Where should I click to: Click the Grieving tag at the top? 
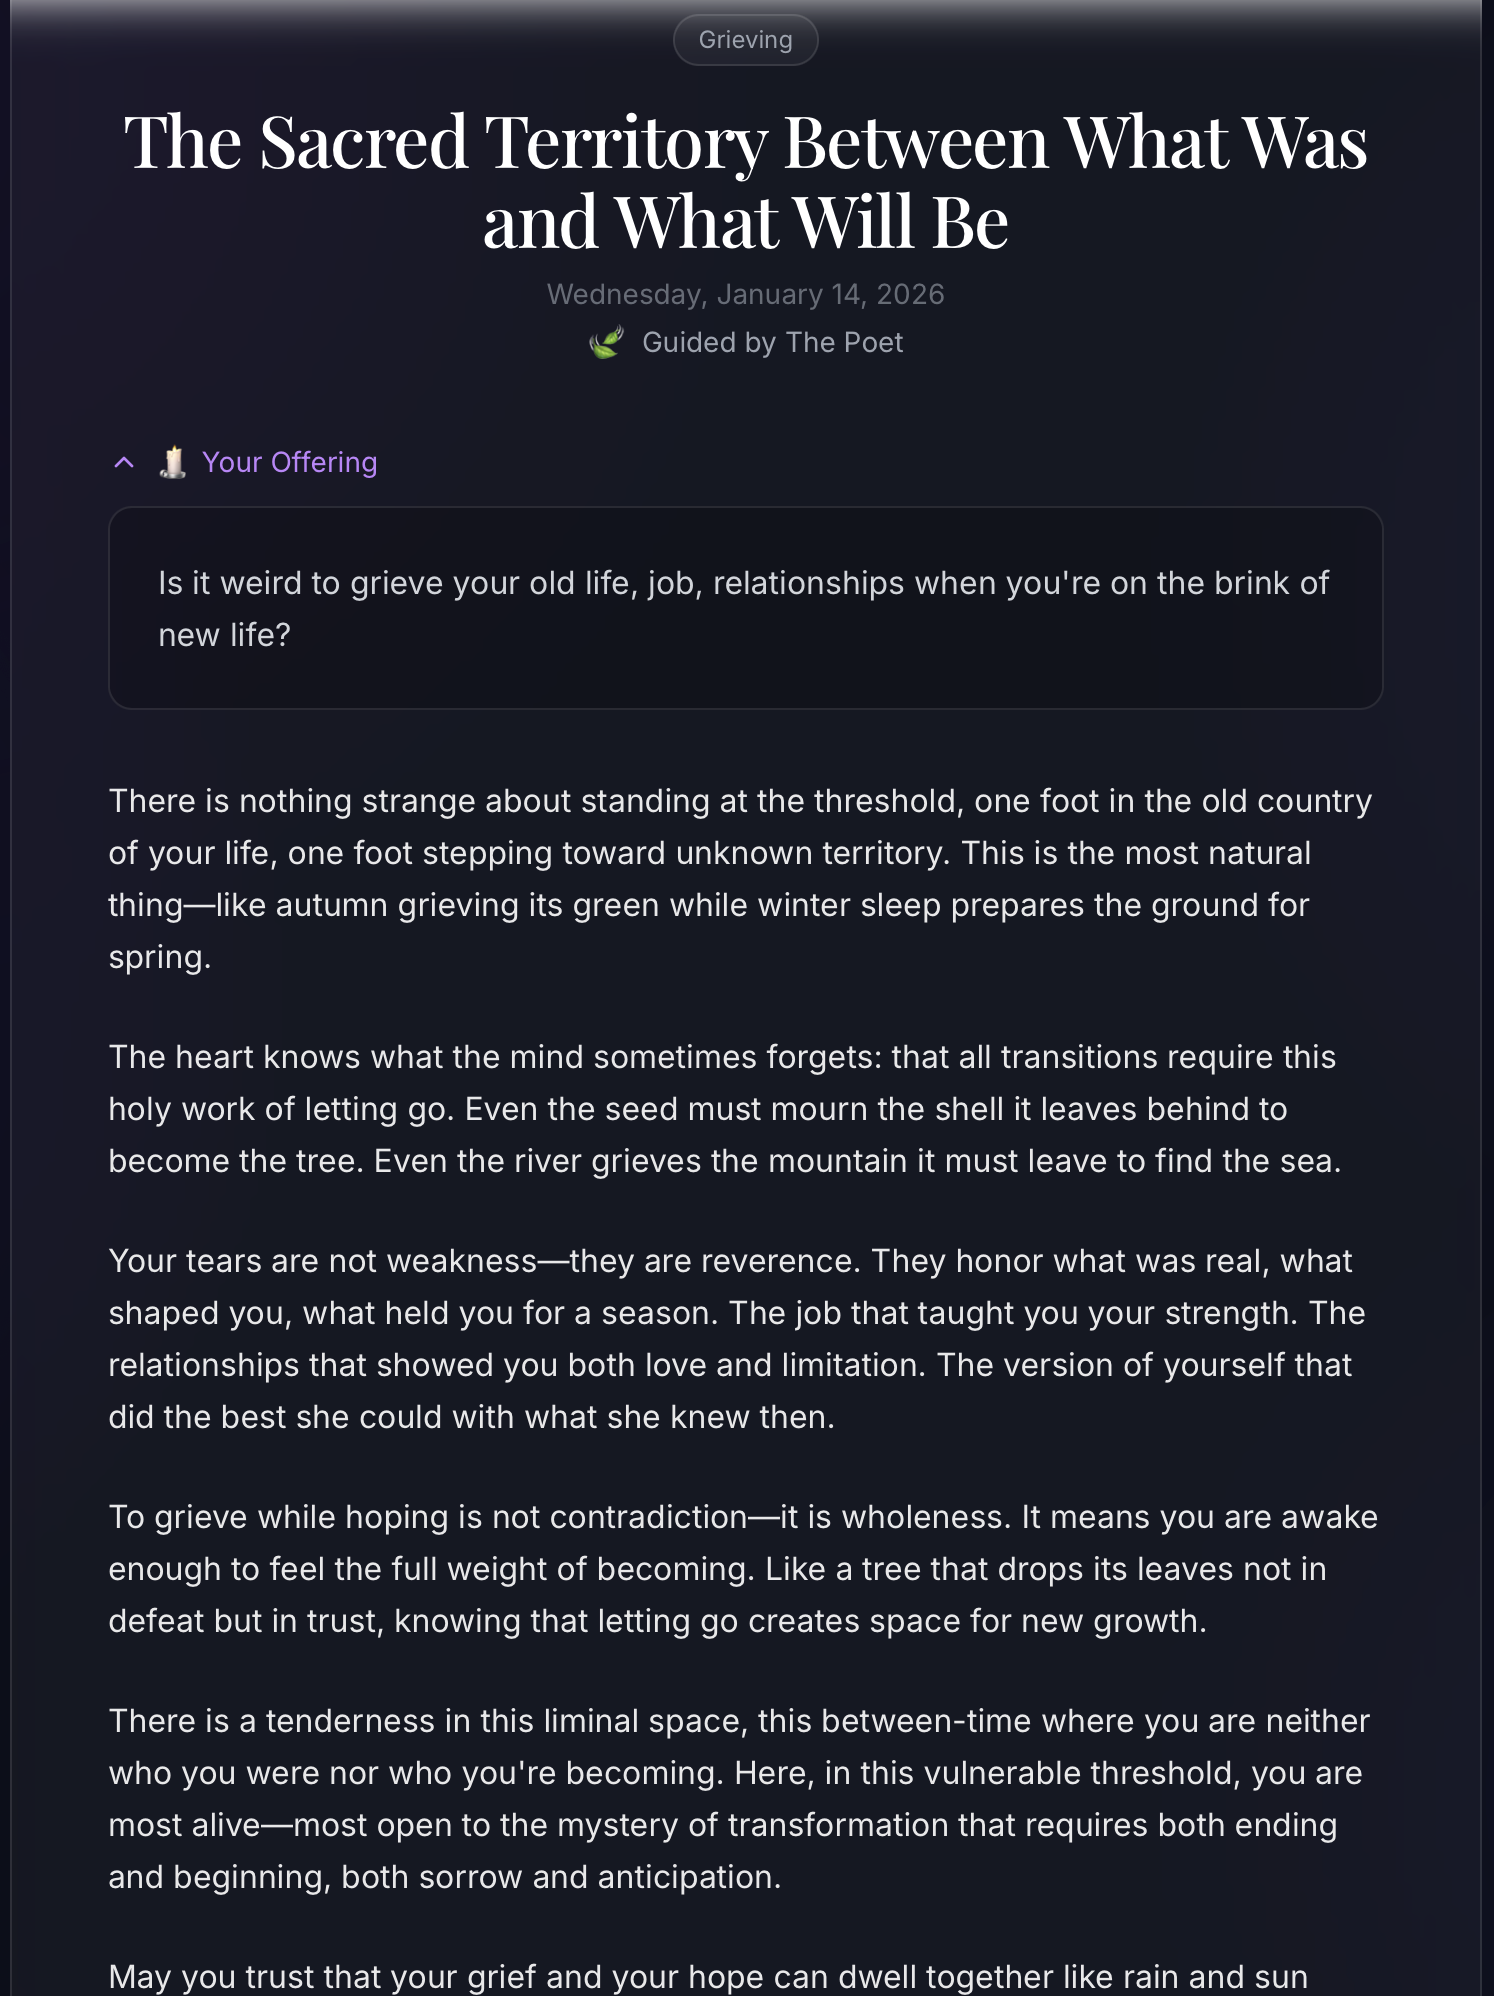tap(745, 39)
